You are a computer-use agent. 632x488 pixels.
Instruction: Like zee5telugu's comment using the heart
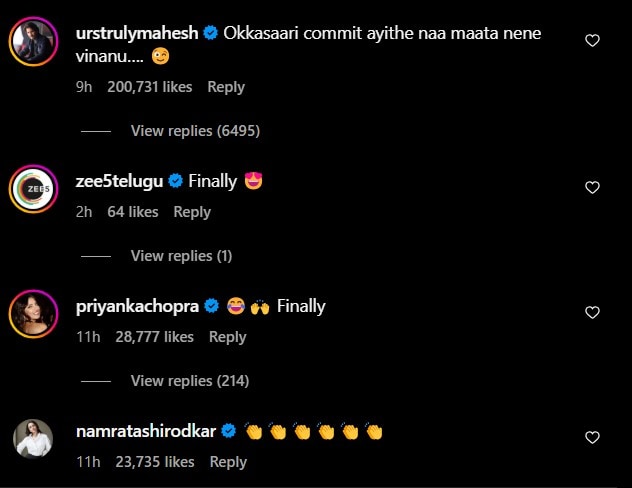tap(592, 187)
